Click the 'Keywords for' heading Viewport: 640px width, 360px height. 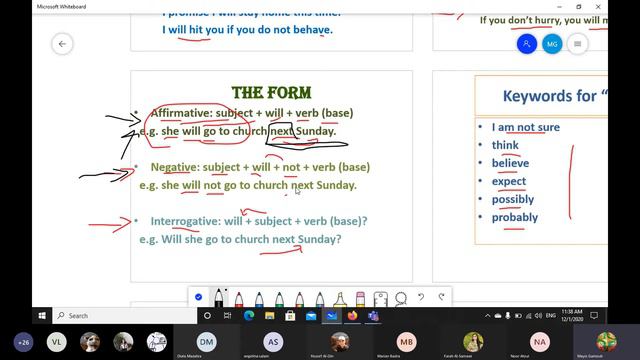554,96
